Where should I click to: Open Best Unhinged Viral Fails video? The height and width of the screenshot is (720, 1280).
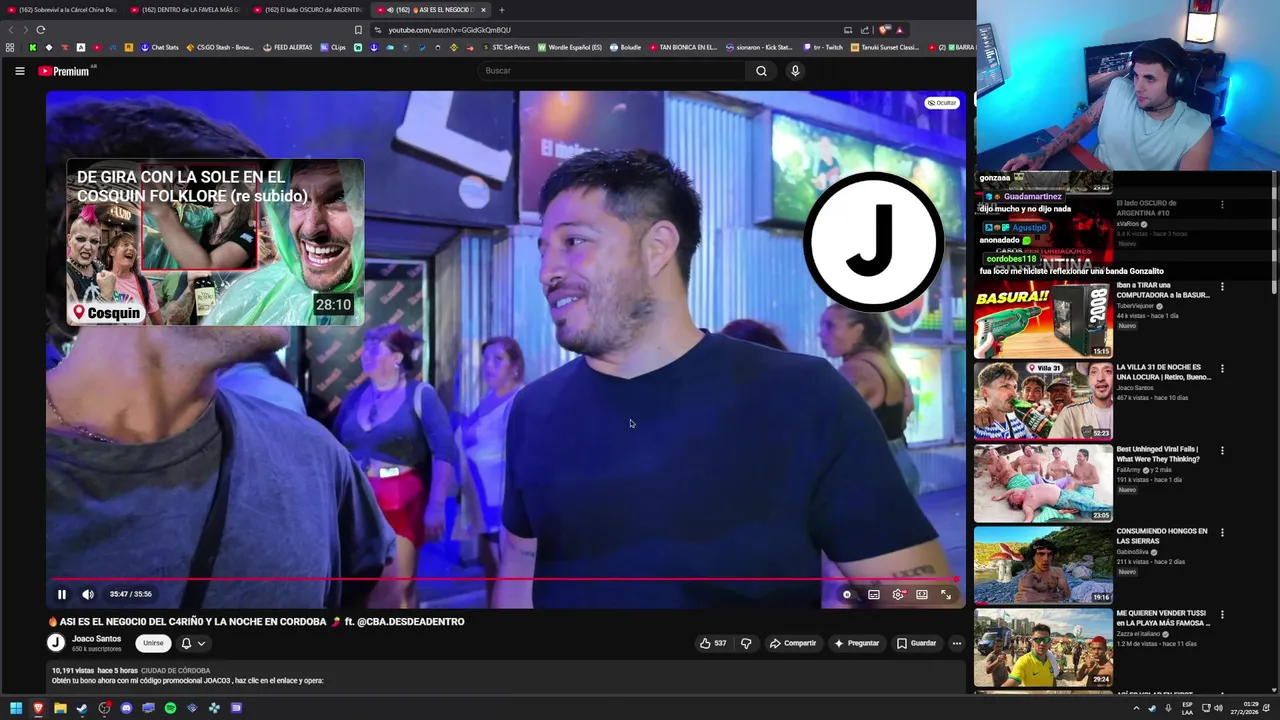[x=1043, y=483]
